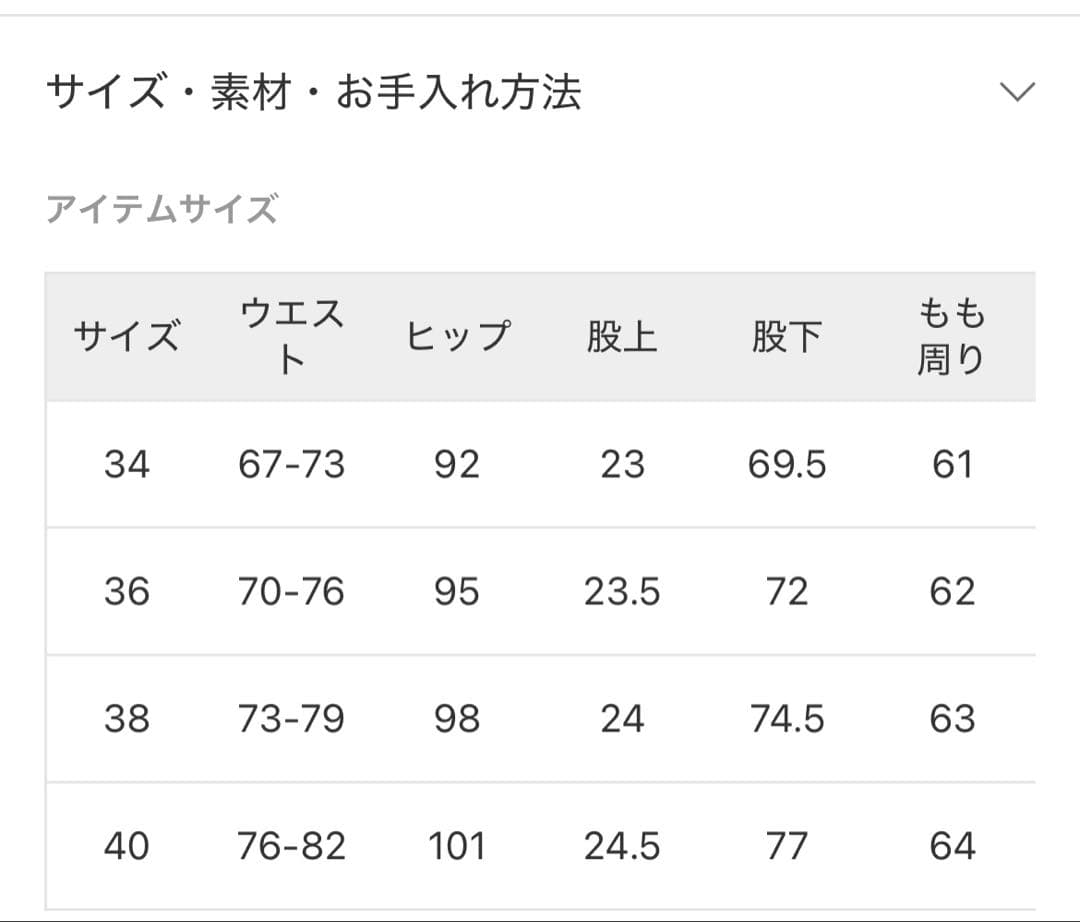Click size 34 in the table
1080x922 pixels.
(x=126, y=464)
